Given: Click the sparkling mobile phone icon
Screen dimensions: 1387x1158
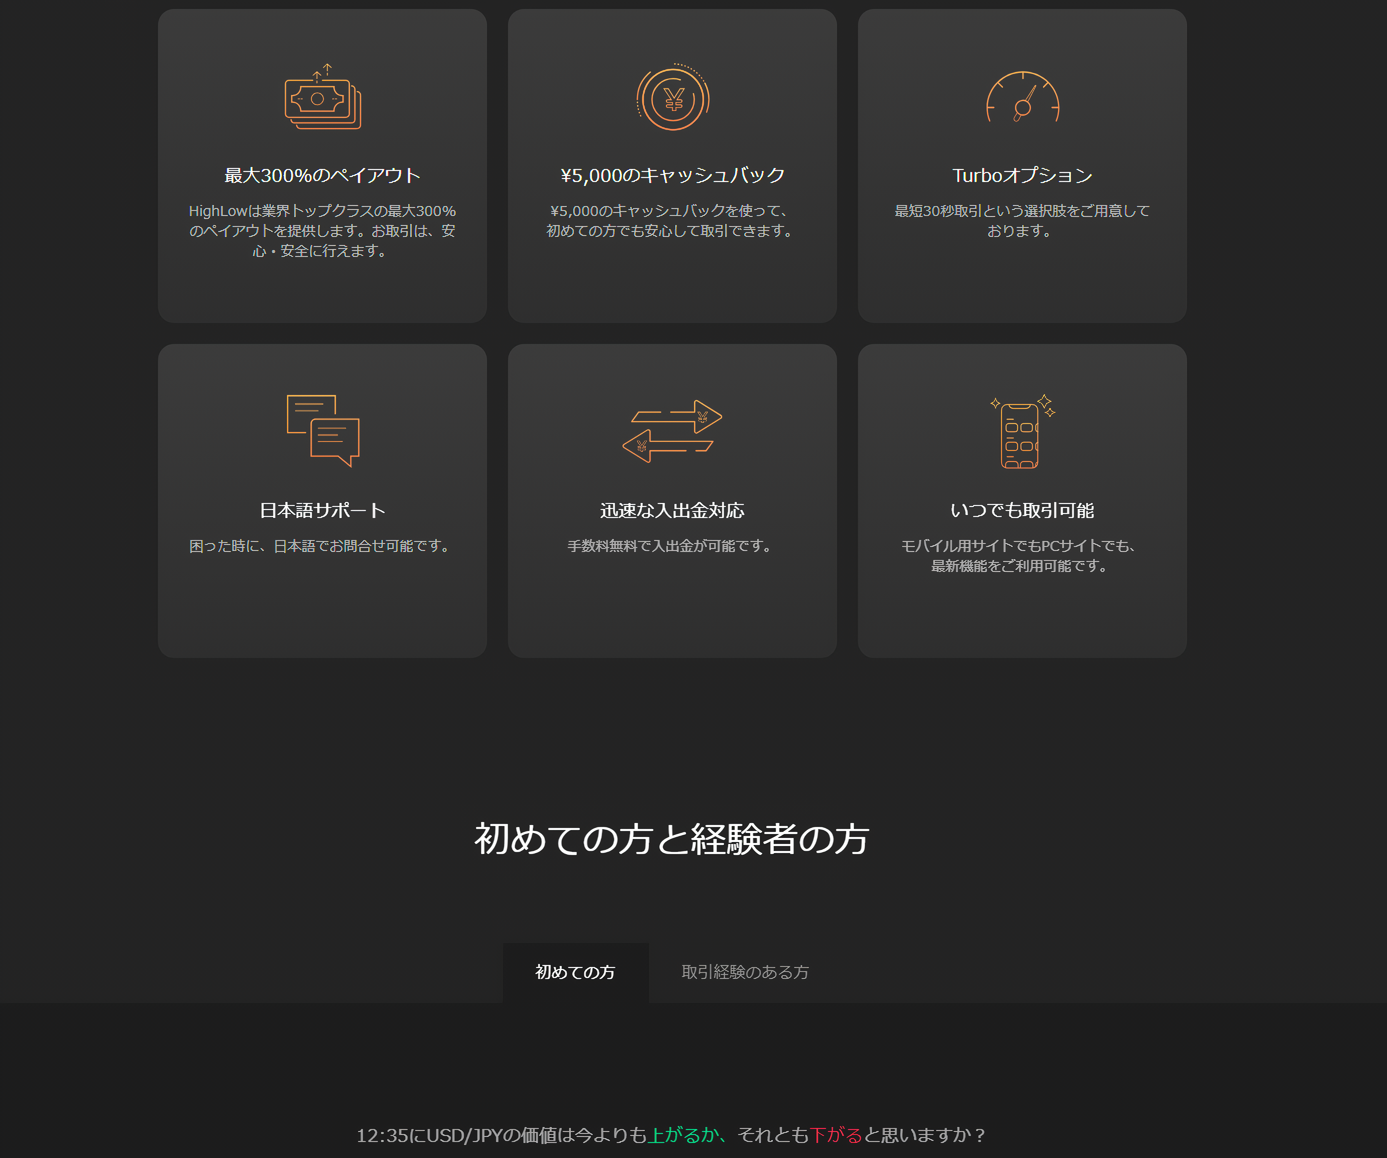Looking at the screenshot, I should coord(1022,431).
